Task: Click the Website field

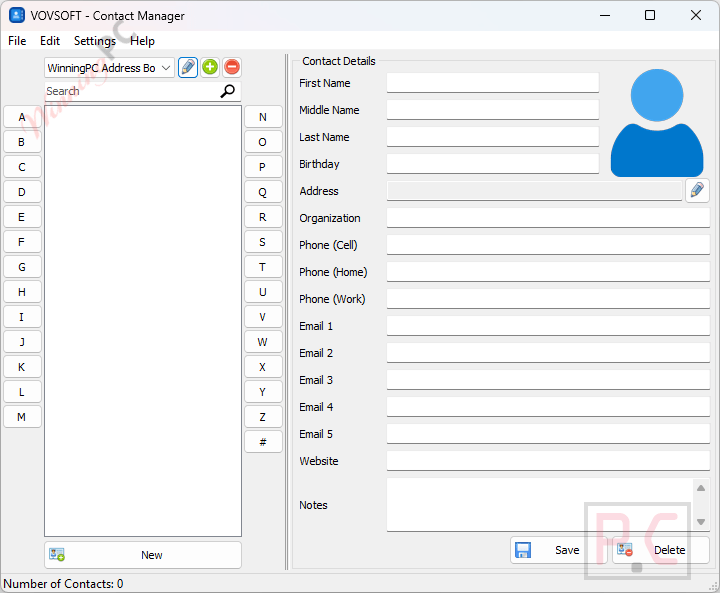Action: (548, 461)
